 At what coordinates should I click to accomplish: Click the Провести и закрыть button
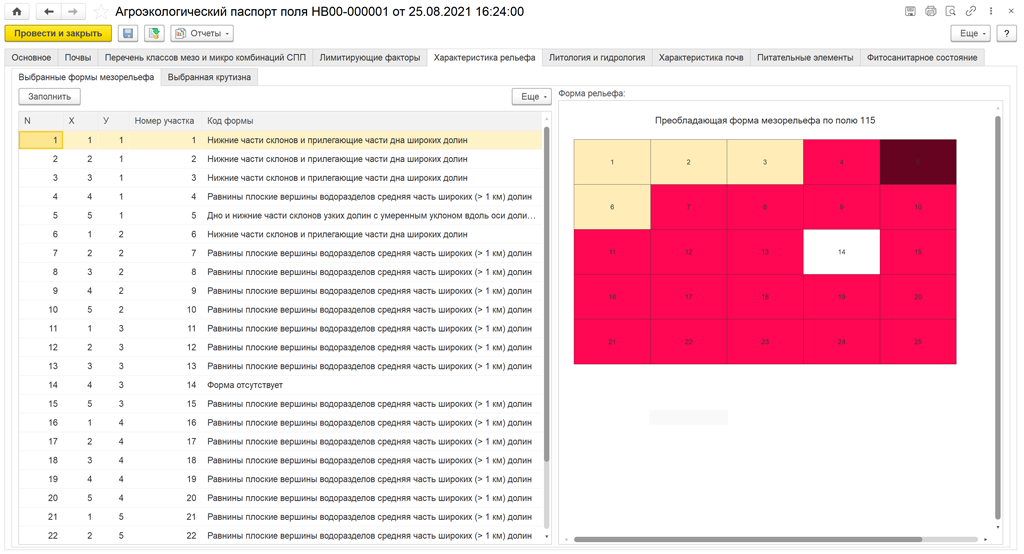(x=58, y=33)
